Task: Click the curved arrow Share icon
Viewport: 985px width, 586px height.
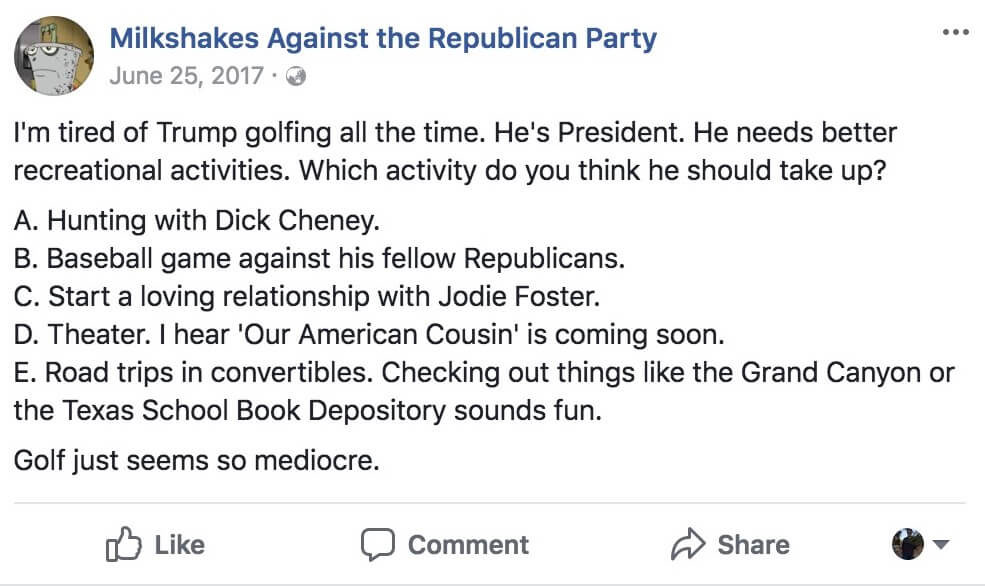Action: click(688, 544)
